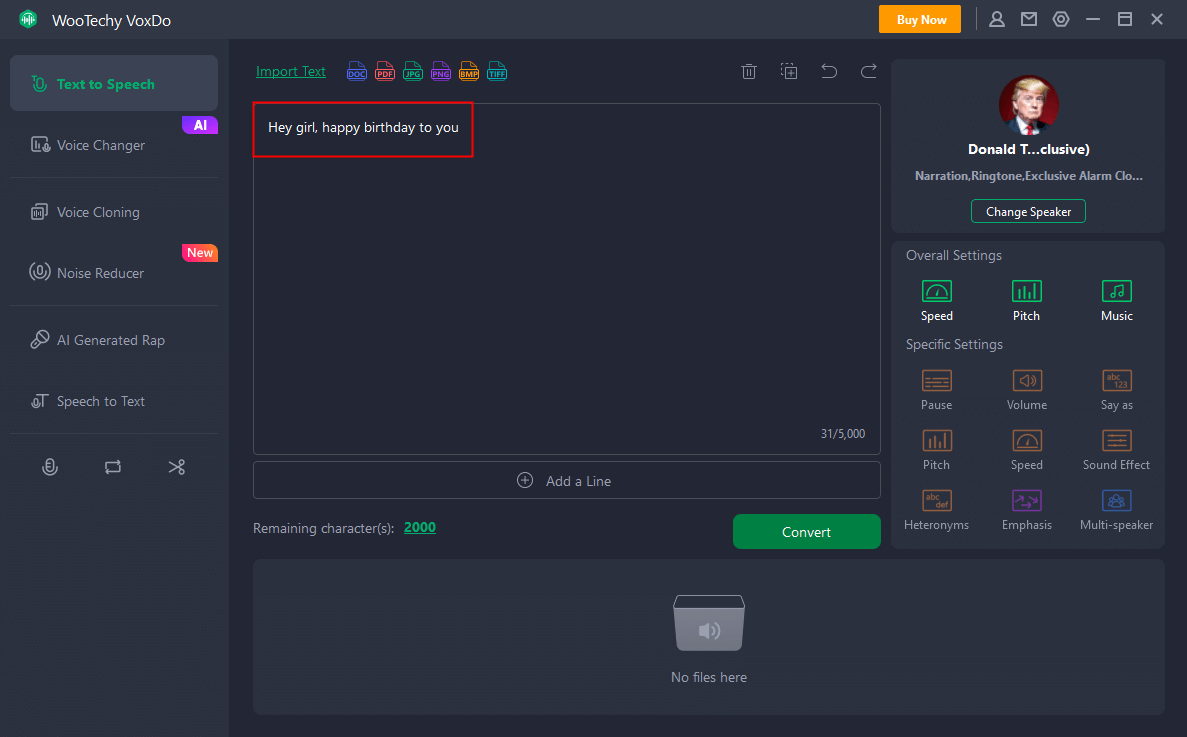
Task: Open overall Speed setting
Action: click(x=937, y=300)
